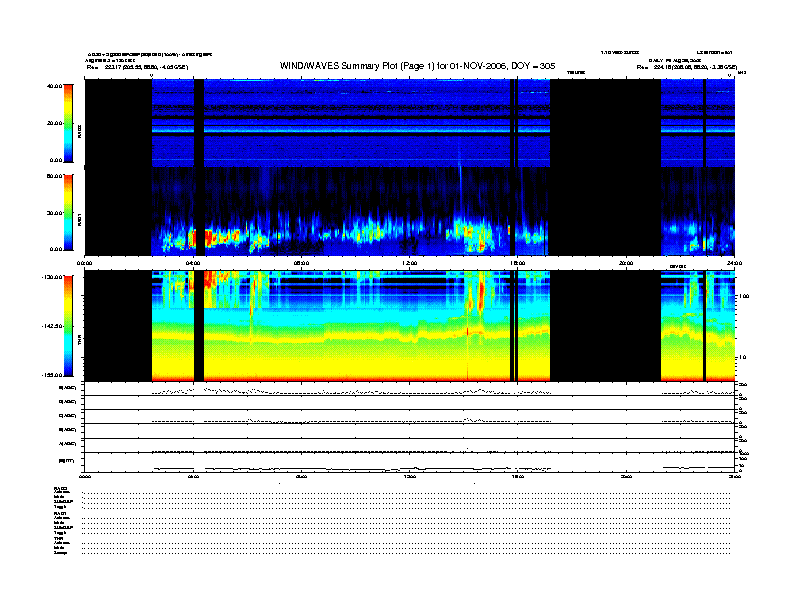792x612 pixels.
Task: Click the 24:00 tick label under RAD1 spectrogram
Action: pyautogui.click(x=734, y=263)
